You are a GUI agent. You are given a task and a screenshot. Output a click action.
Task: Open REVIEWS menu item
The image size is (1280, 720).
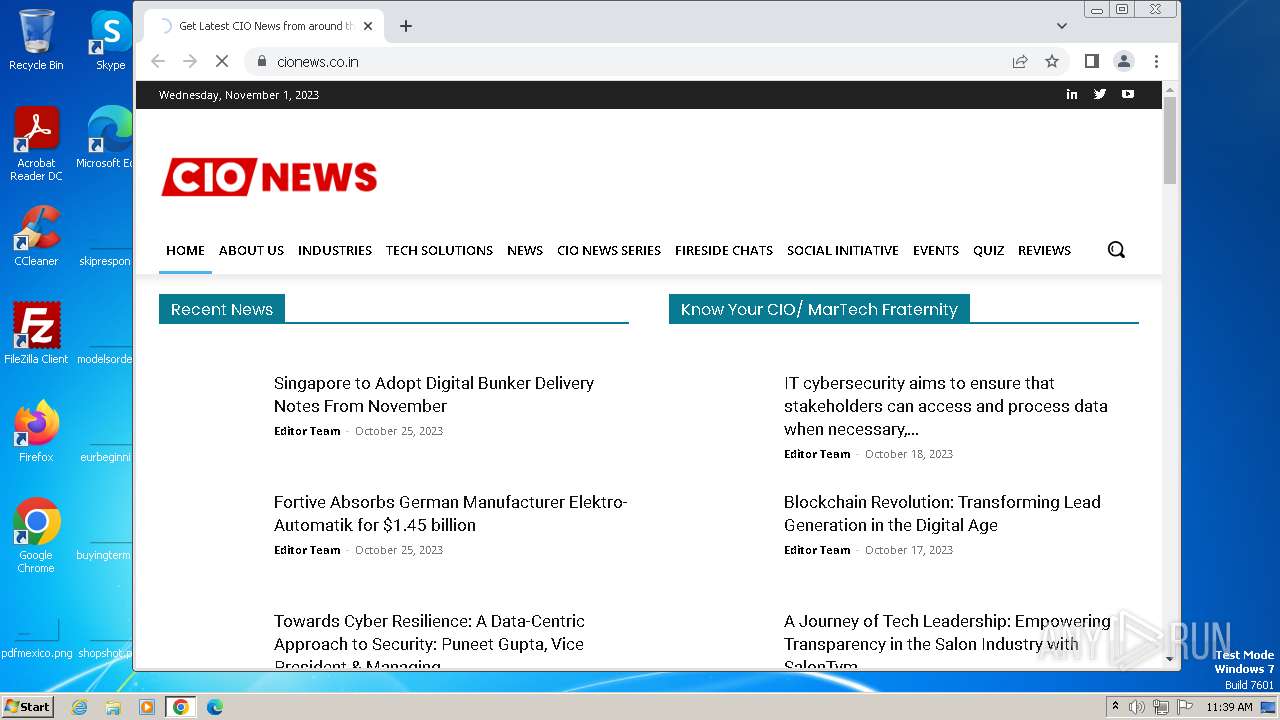[1044, 250]
